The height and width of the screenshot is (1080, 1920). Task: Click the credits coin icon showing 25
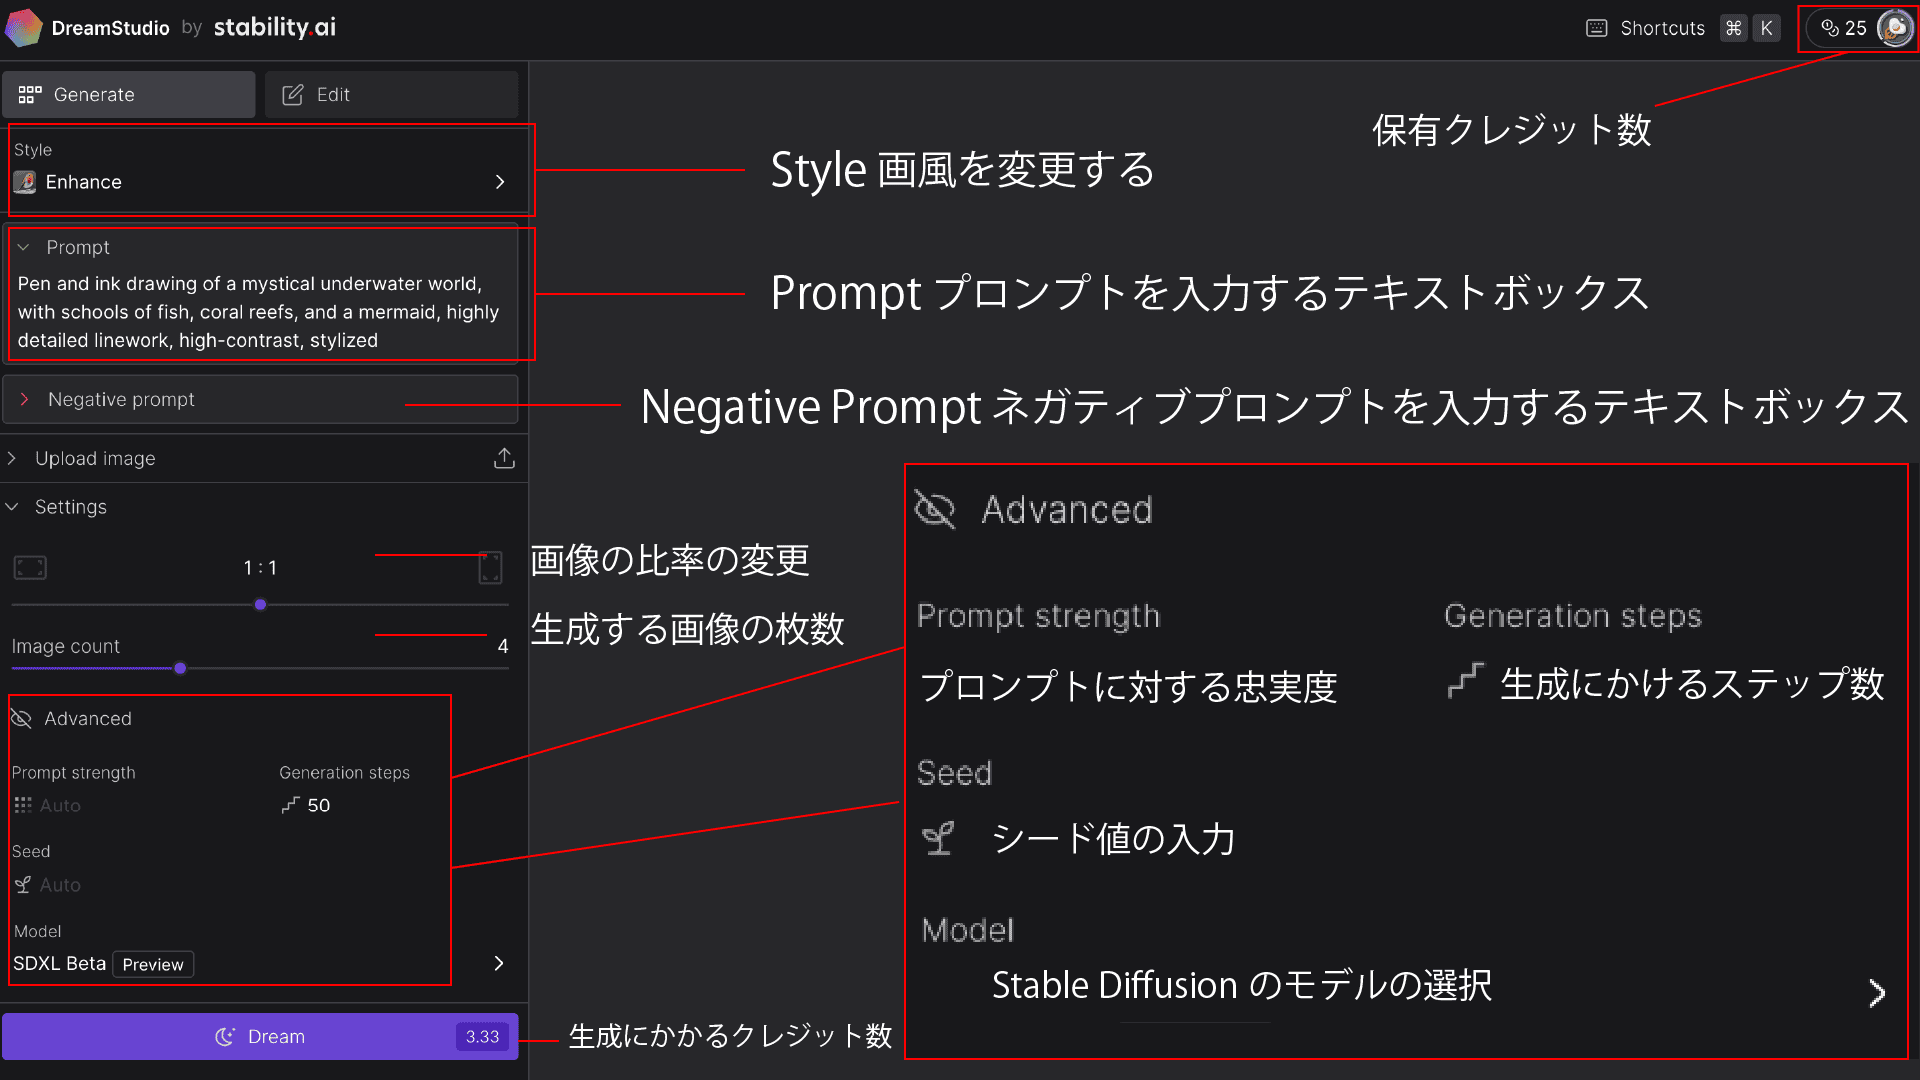[x=1830, y=28]
